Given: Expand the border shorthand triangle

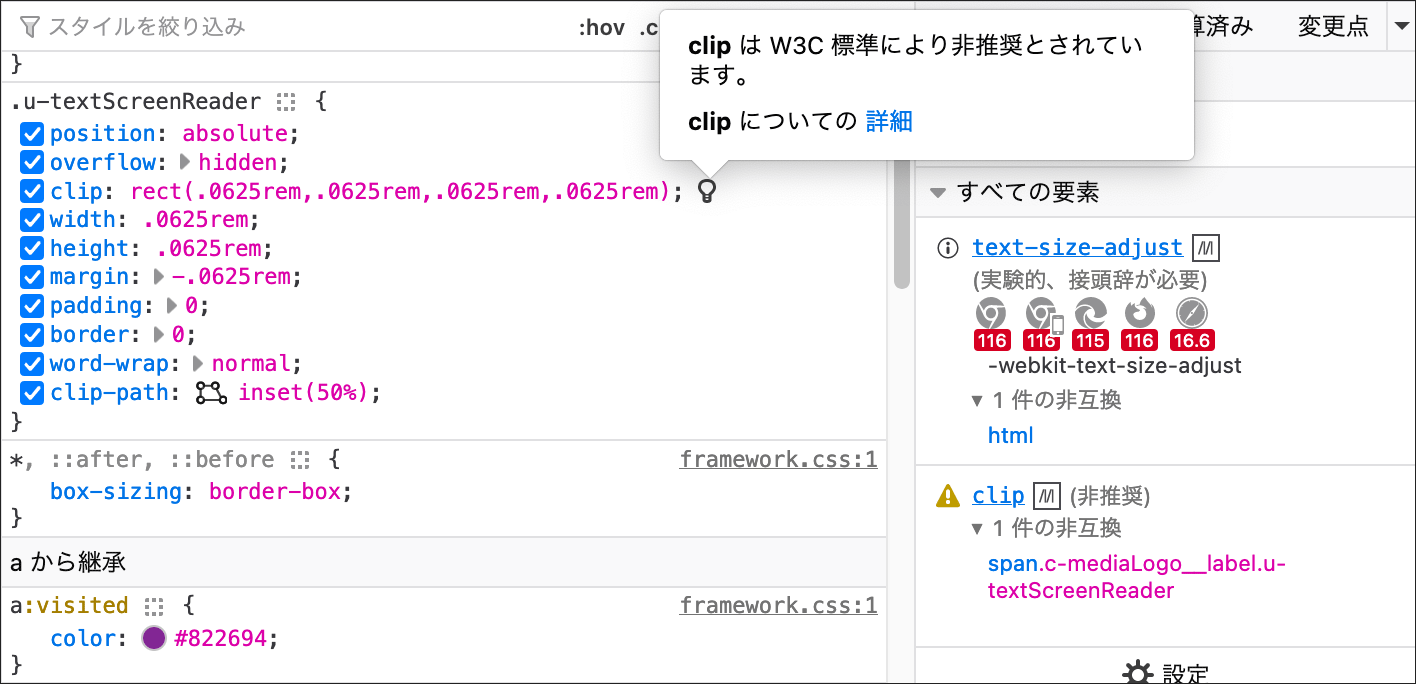Looking at the screenshot, I should (159, 335).
